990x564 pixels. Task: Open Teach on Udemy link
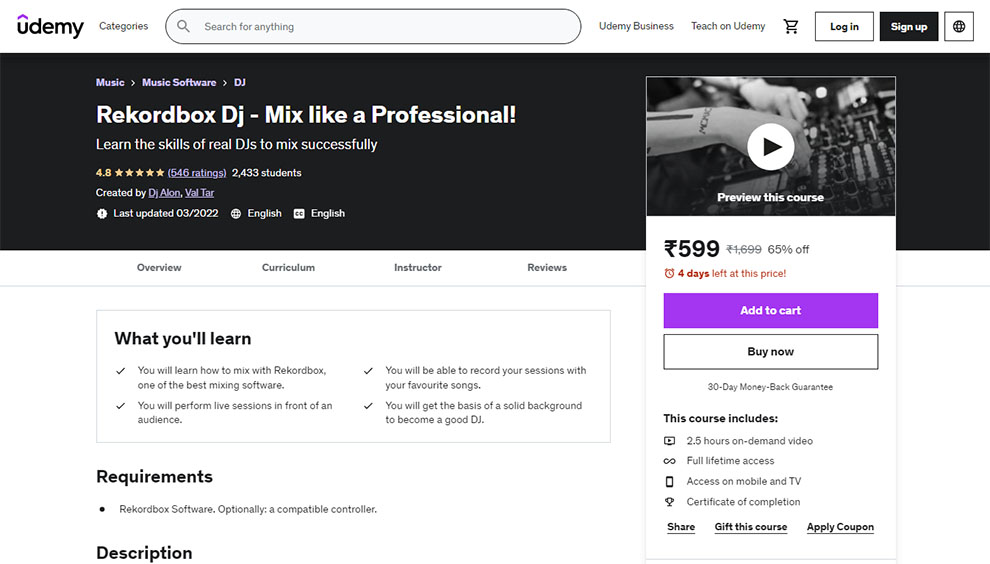[728, 26]
